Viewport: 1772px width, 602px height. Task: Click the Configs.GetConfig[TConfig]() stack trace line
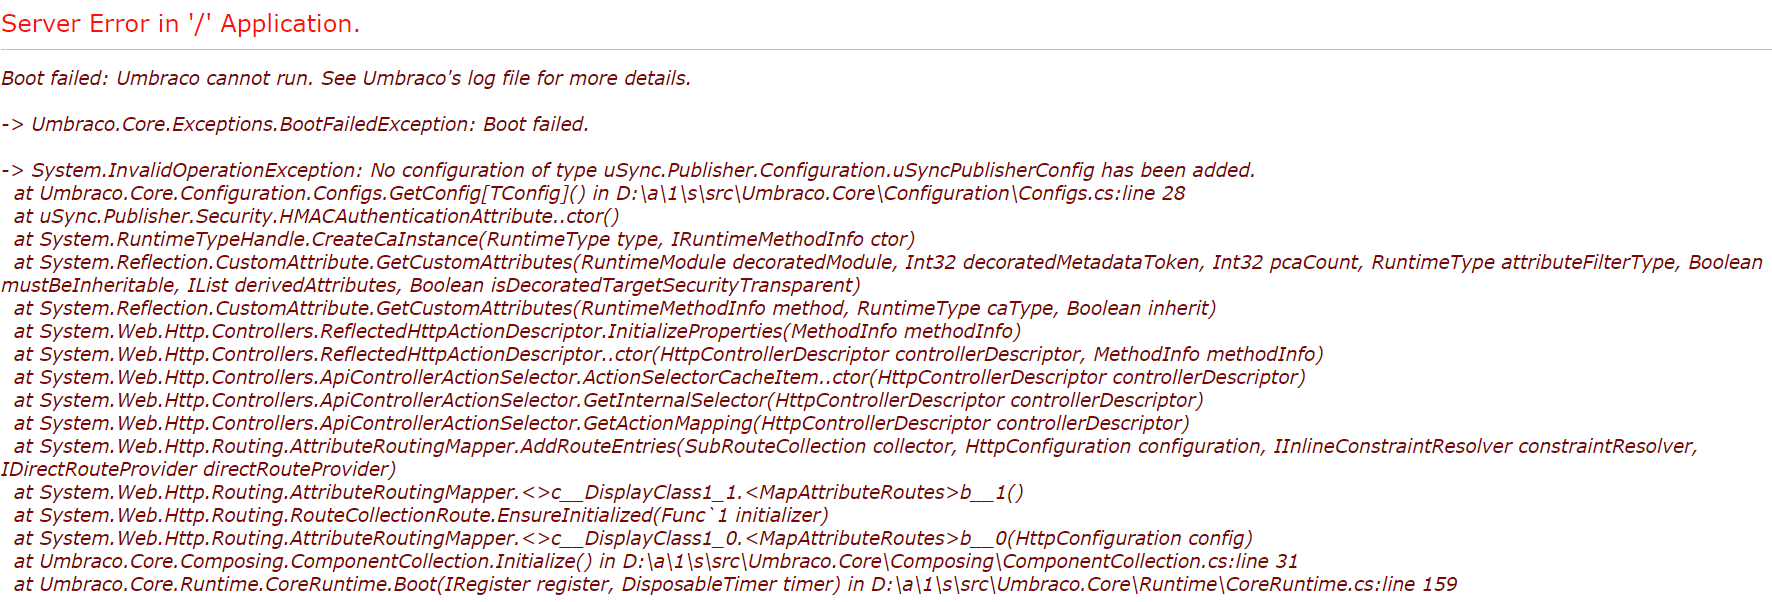click(599, 193)
